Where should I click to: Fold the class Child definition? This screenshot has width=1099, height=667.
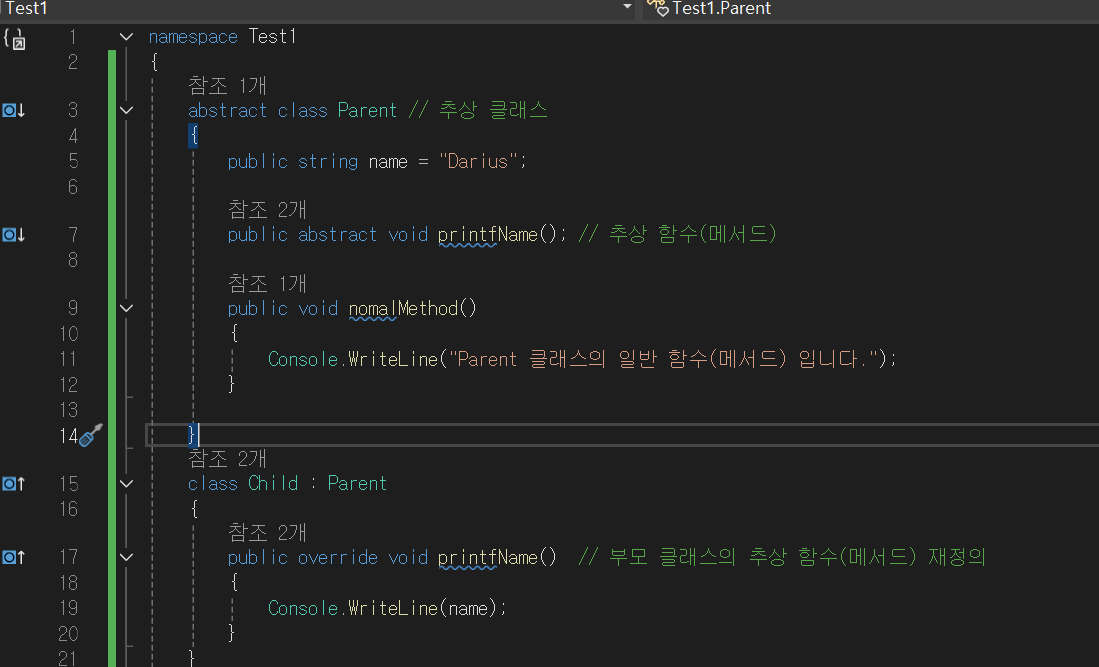tap(126, 484)
